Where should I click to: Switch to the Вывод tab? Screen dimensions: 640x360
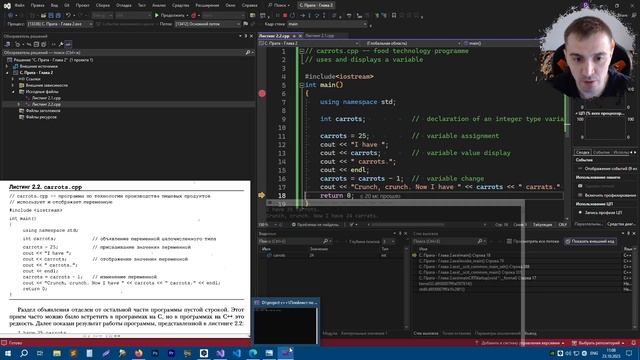coord(530,333)
